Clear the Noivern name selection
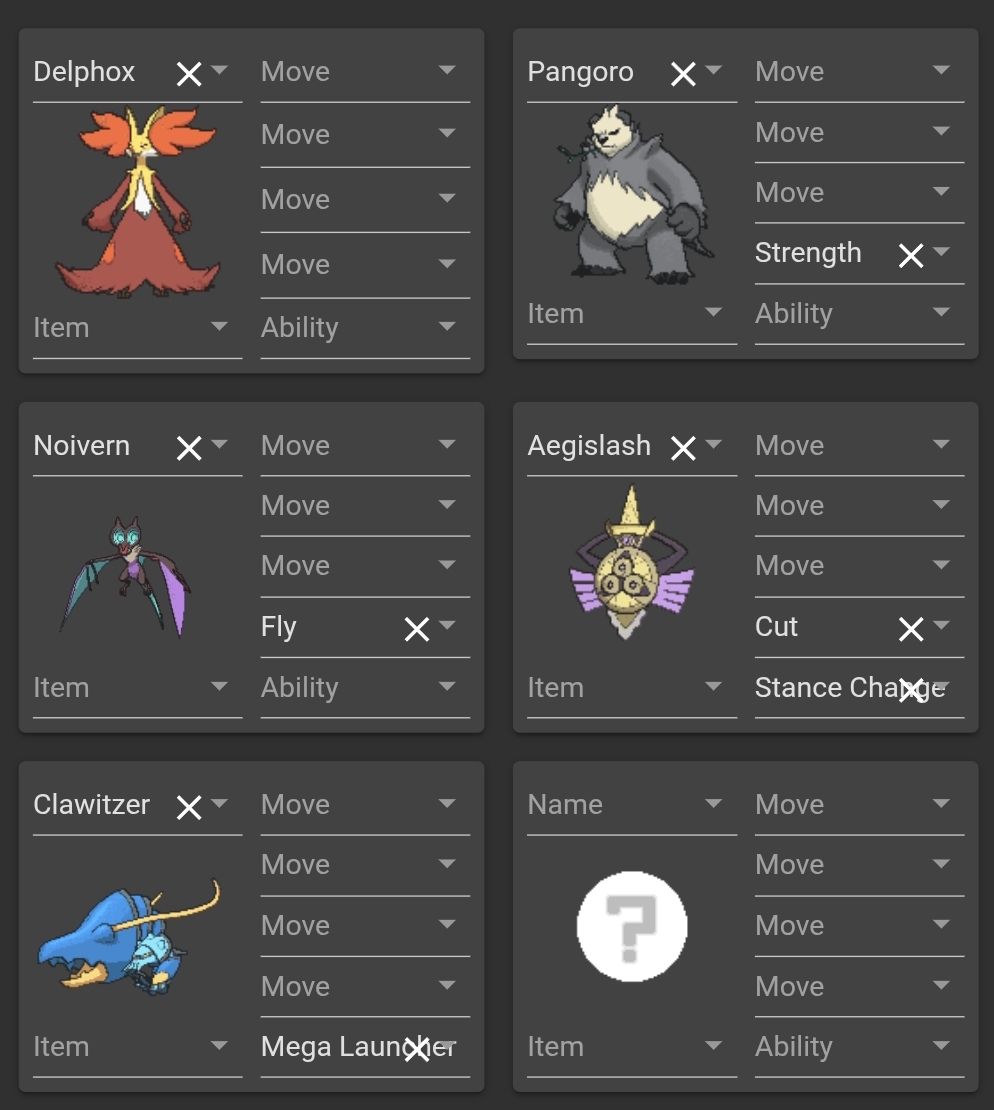994x1110 pixels. point(189,447)
